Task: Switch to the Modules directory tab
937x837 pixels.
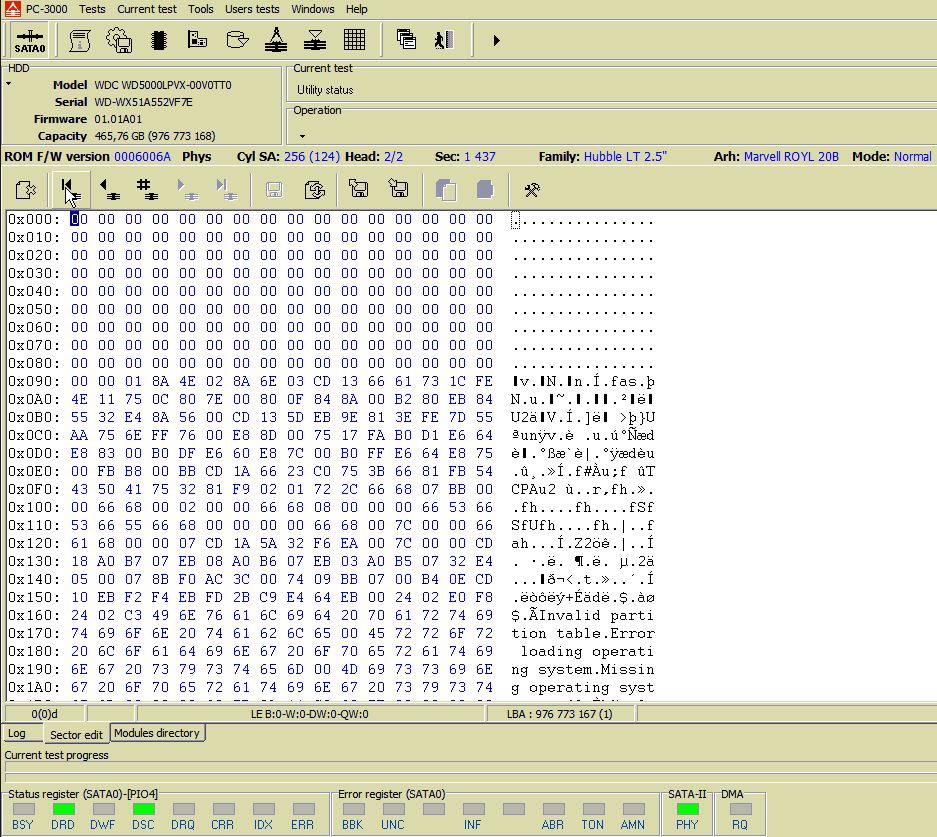Action: [157, 733]
